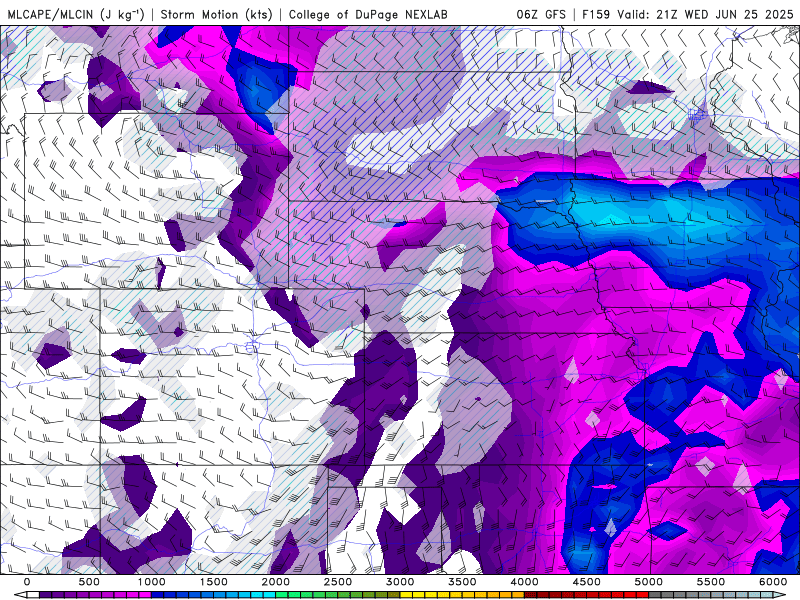This screenshot has height=600, width=800.
Task: Click the 4500 label on the color scale
Action: (586, 582)
